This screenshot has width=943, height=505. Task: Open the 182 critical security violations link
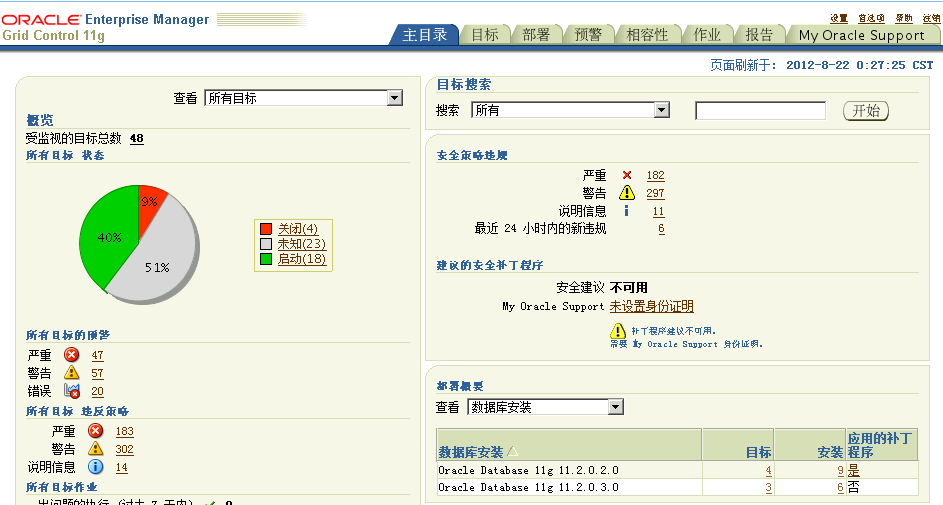[656, 175]
